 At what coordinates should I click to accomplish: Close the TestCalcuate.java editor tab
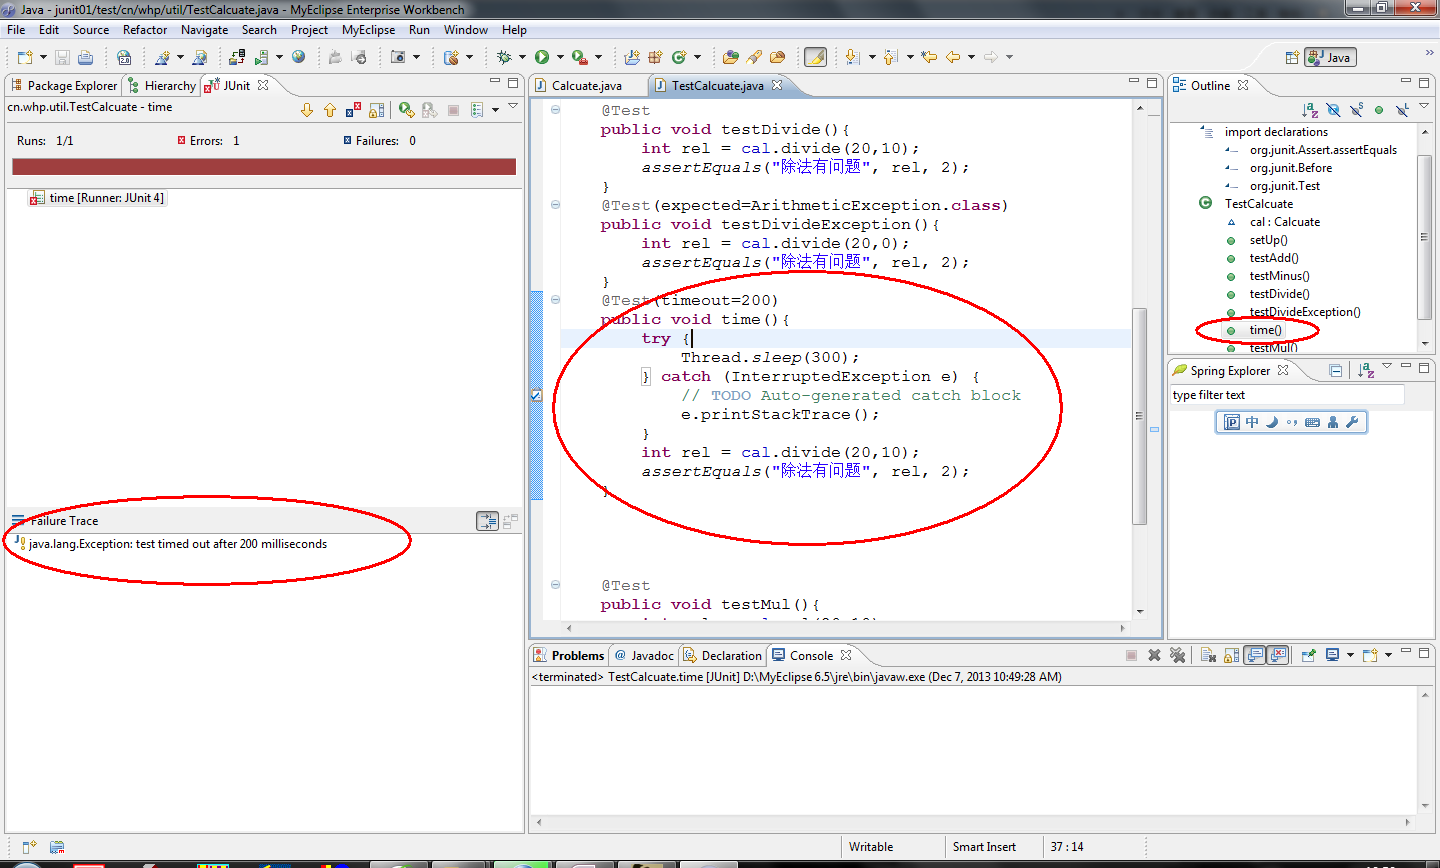coord(776,85)
